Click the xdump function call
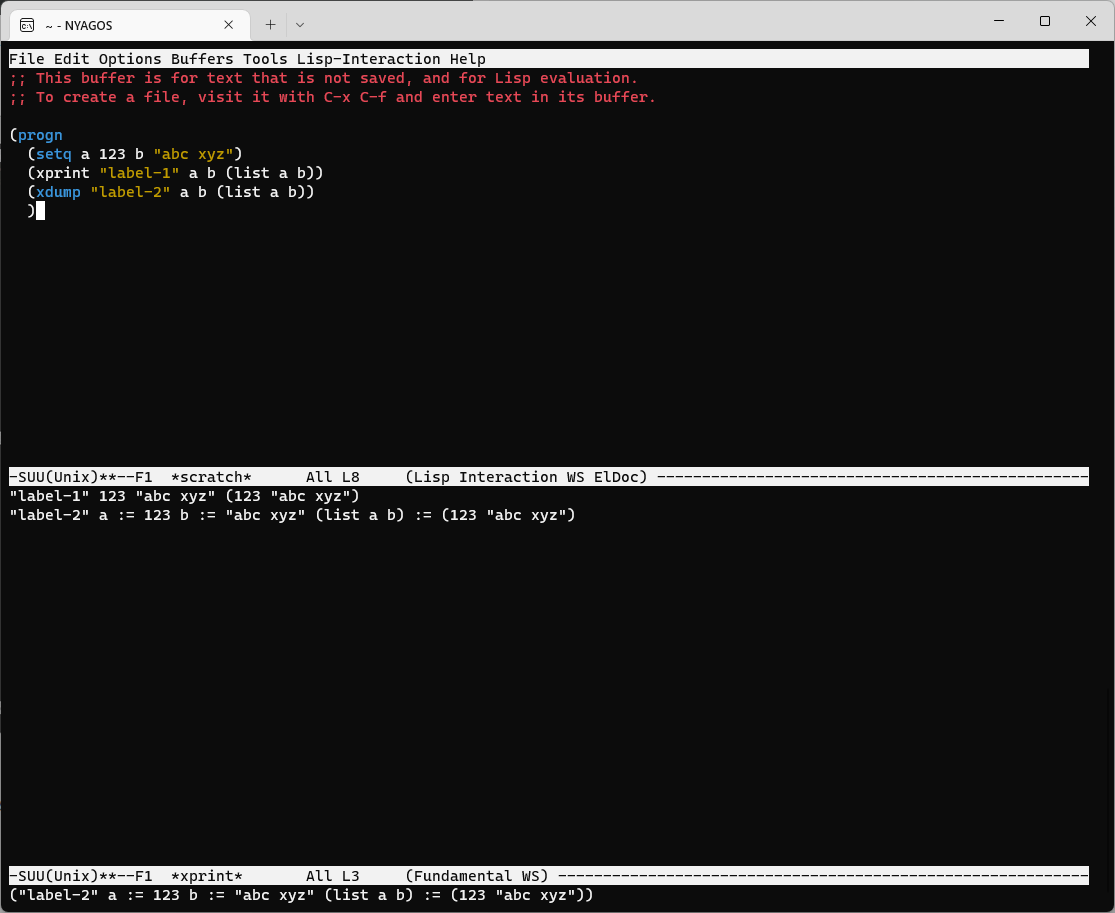Screen dimensions: 1115x913 tap(58, 193)
